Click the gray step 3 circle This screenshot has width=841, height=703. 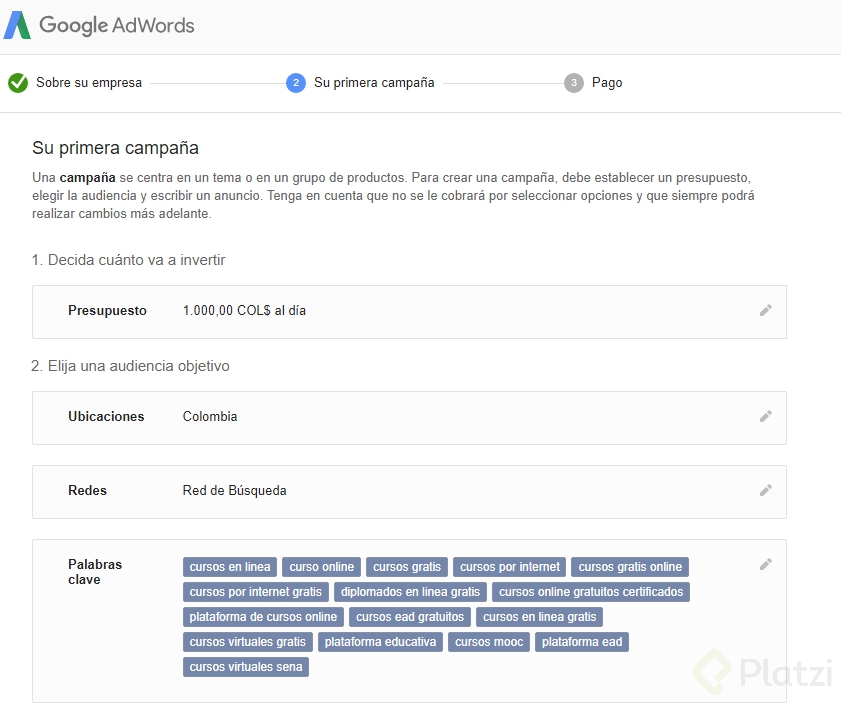(x=574, y=83)
